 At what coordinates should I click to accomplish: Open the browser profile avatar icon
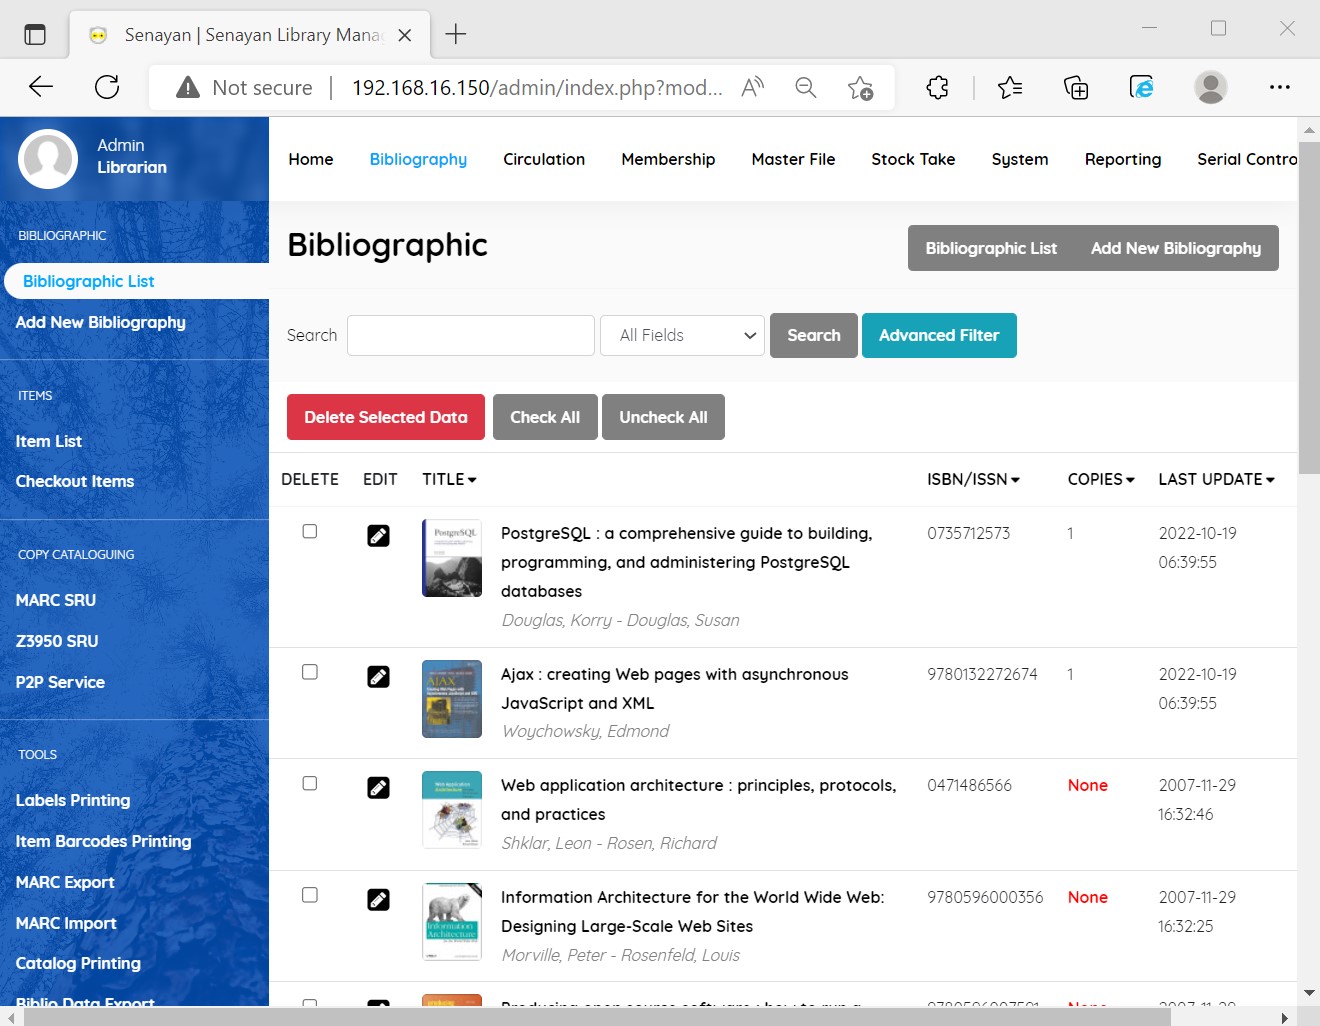[x=1210, y=88]
